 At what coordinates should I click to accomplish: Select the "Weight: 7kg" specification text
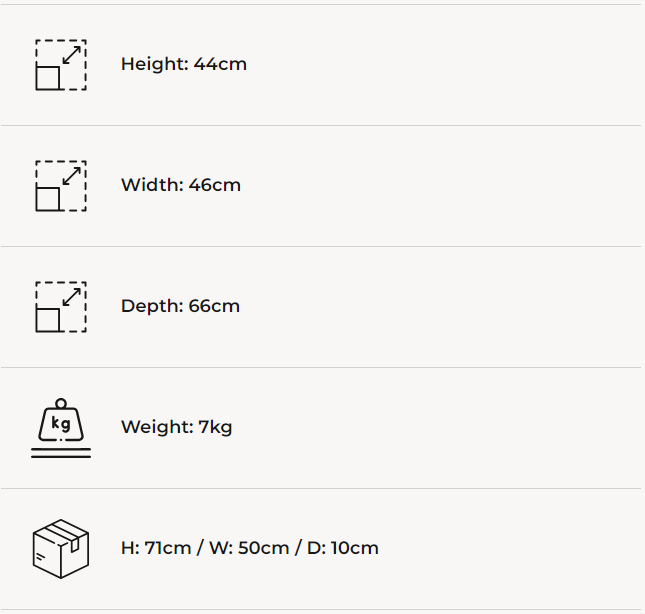pyautogui.click(x=176, y=427)
